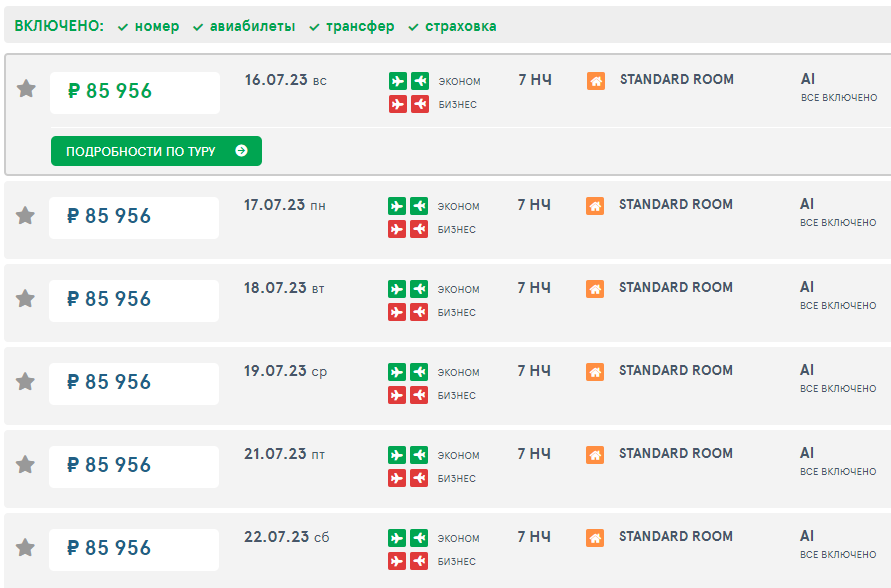Click 'ВСЕ ВКЛЮЧЕНО' meal plan on 18.07.23 row

(838, 306)
